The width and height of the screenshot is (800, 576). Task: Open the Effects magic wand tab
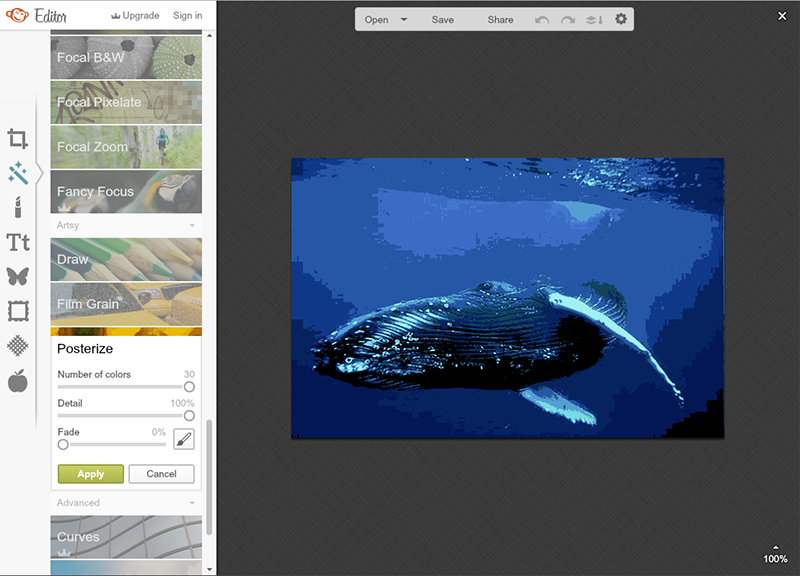(18, 173)
